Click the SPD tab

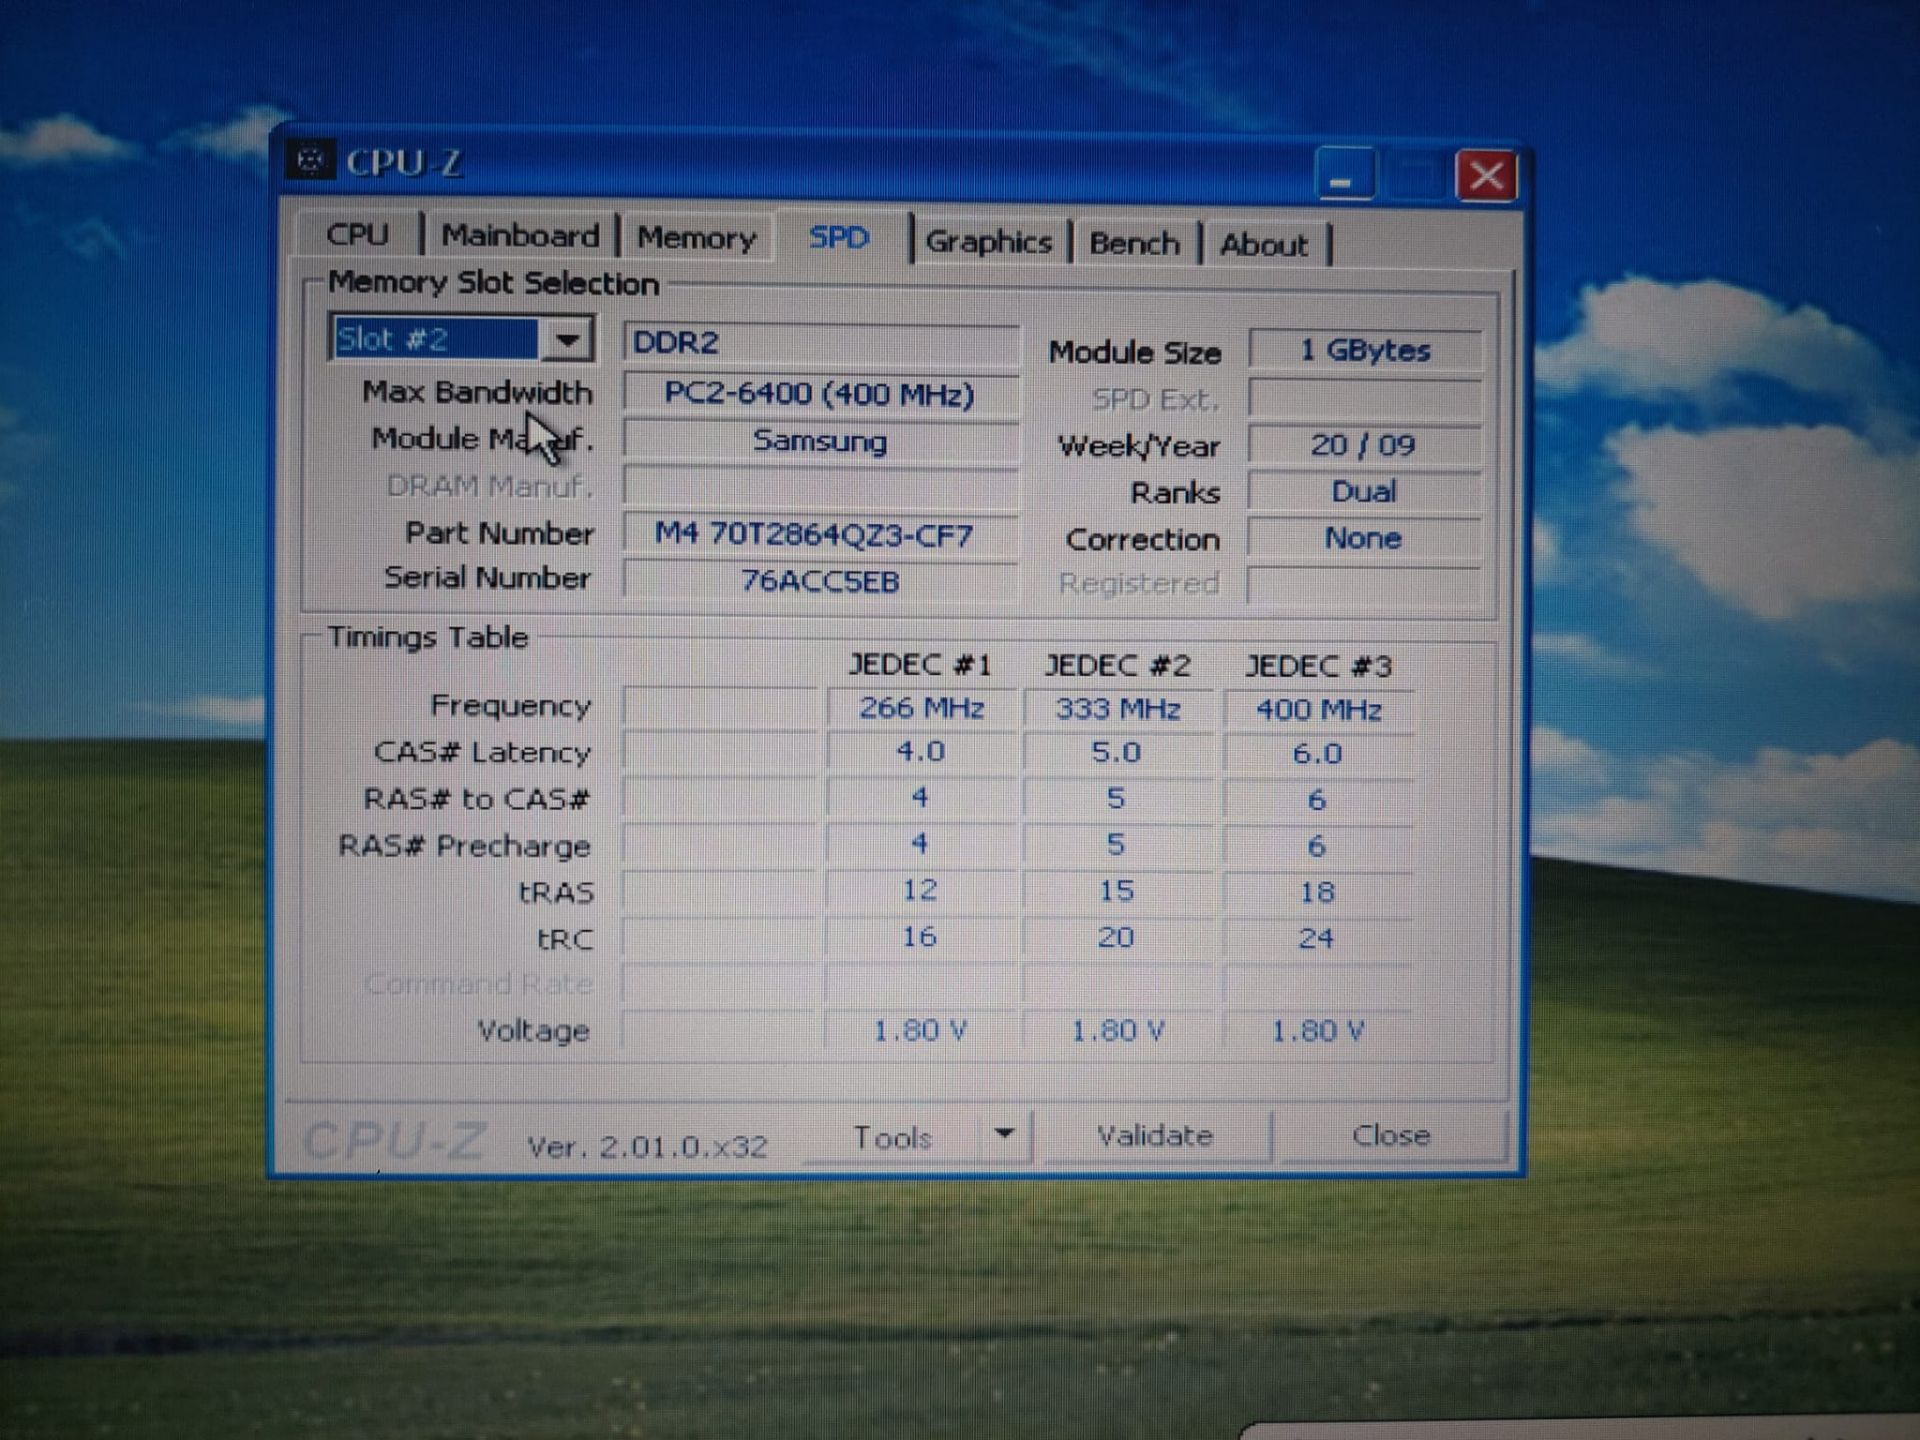(x=839, y=238)
